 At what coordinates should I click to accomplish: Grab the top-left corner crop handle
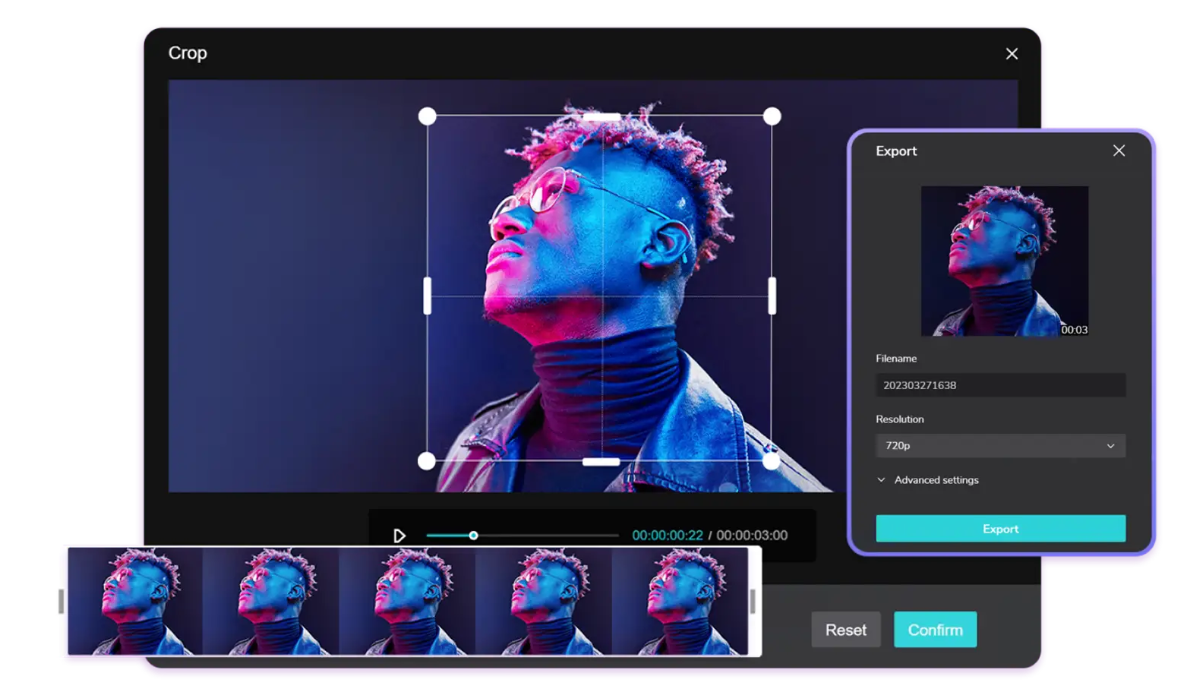click(427, 117)
